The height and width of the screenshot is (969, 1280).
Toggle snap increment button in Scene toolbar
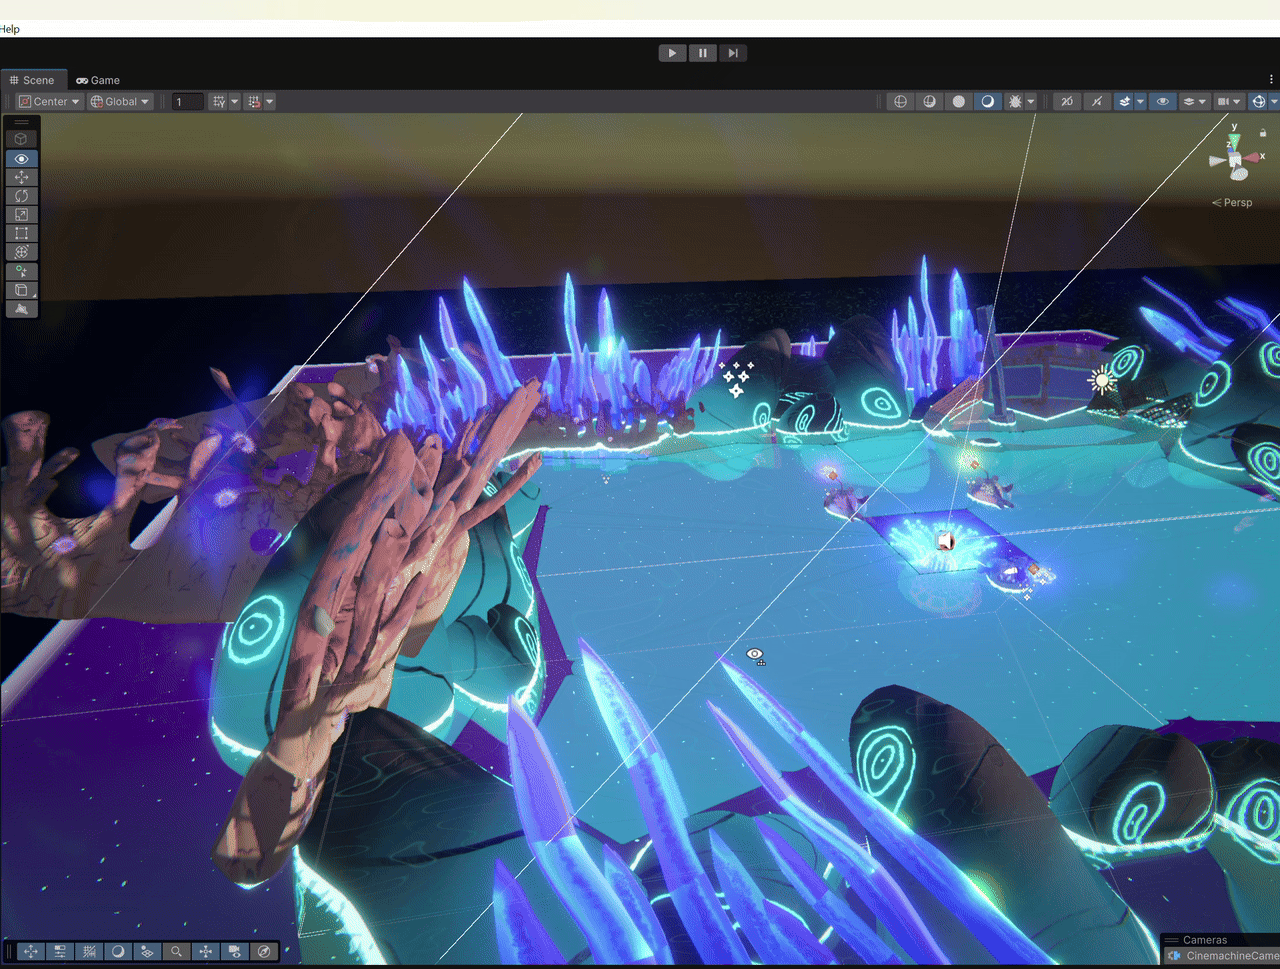click(253, 102)
